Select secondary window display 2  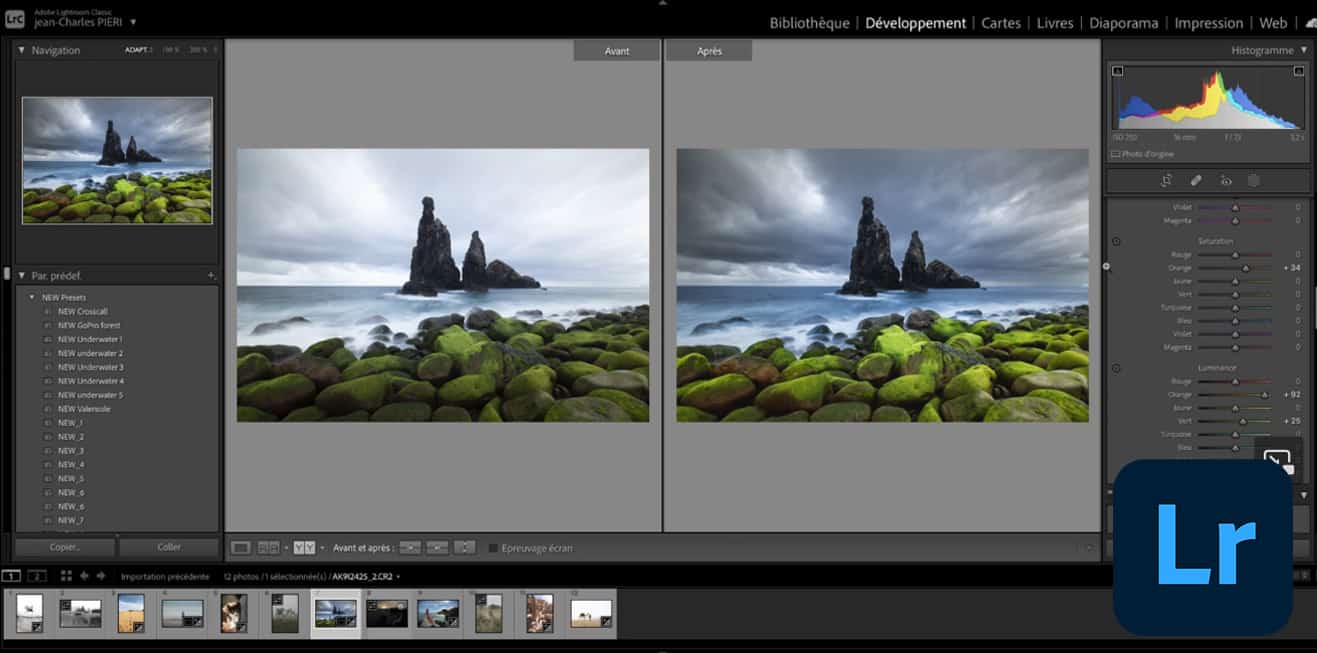36,576
